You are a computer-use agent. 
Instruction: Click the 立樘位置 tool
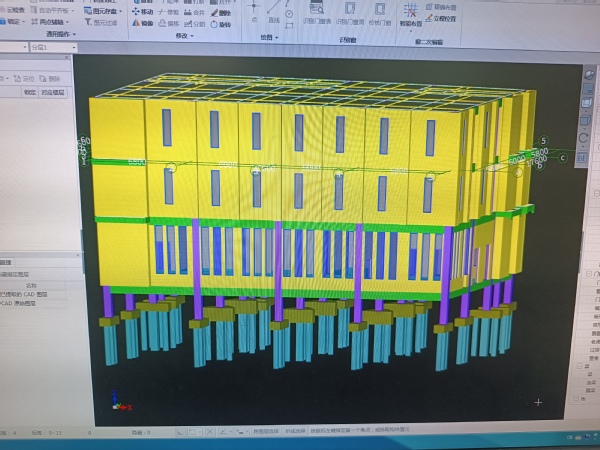tap(444, 17)
